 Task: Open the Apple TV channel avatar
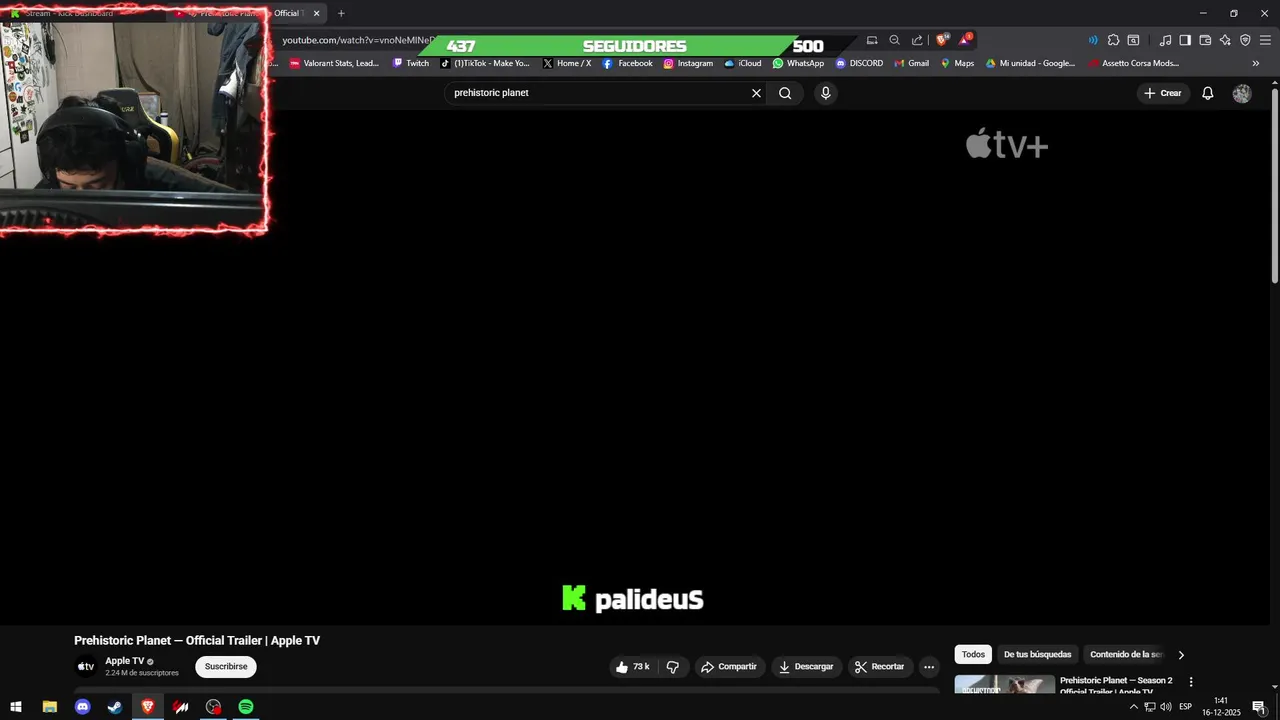pyautogui.click(x=86, y=667)
